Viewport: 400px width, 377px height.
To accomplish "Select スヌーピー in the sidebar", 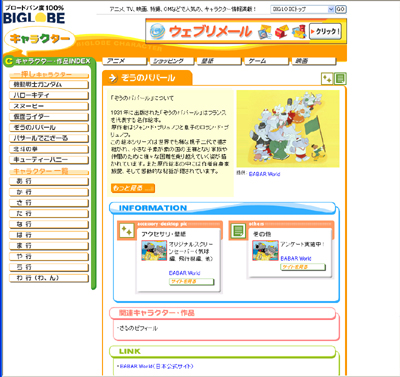I will point(49,106).
